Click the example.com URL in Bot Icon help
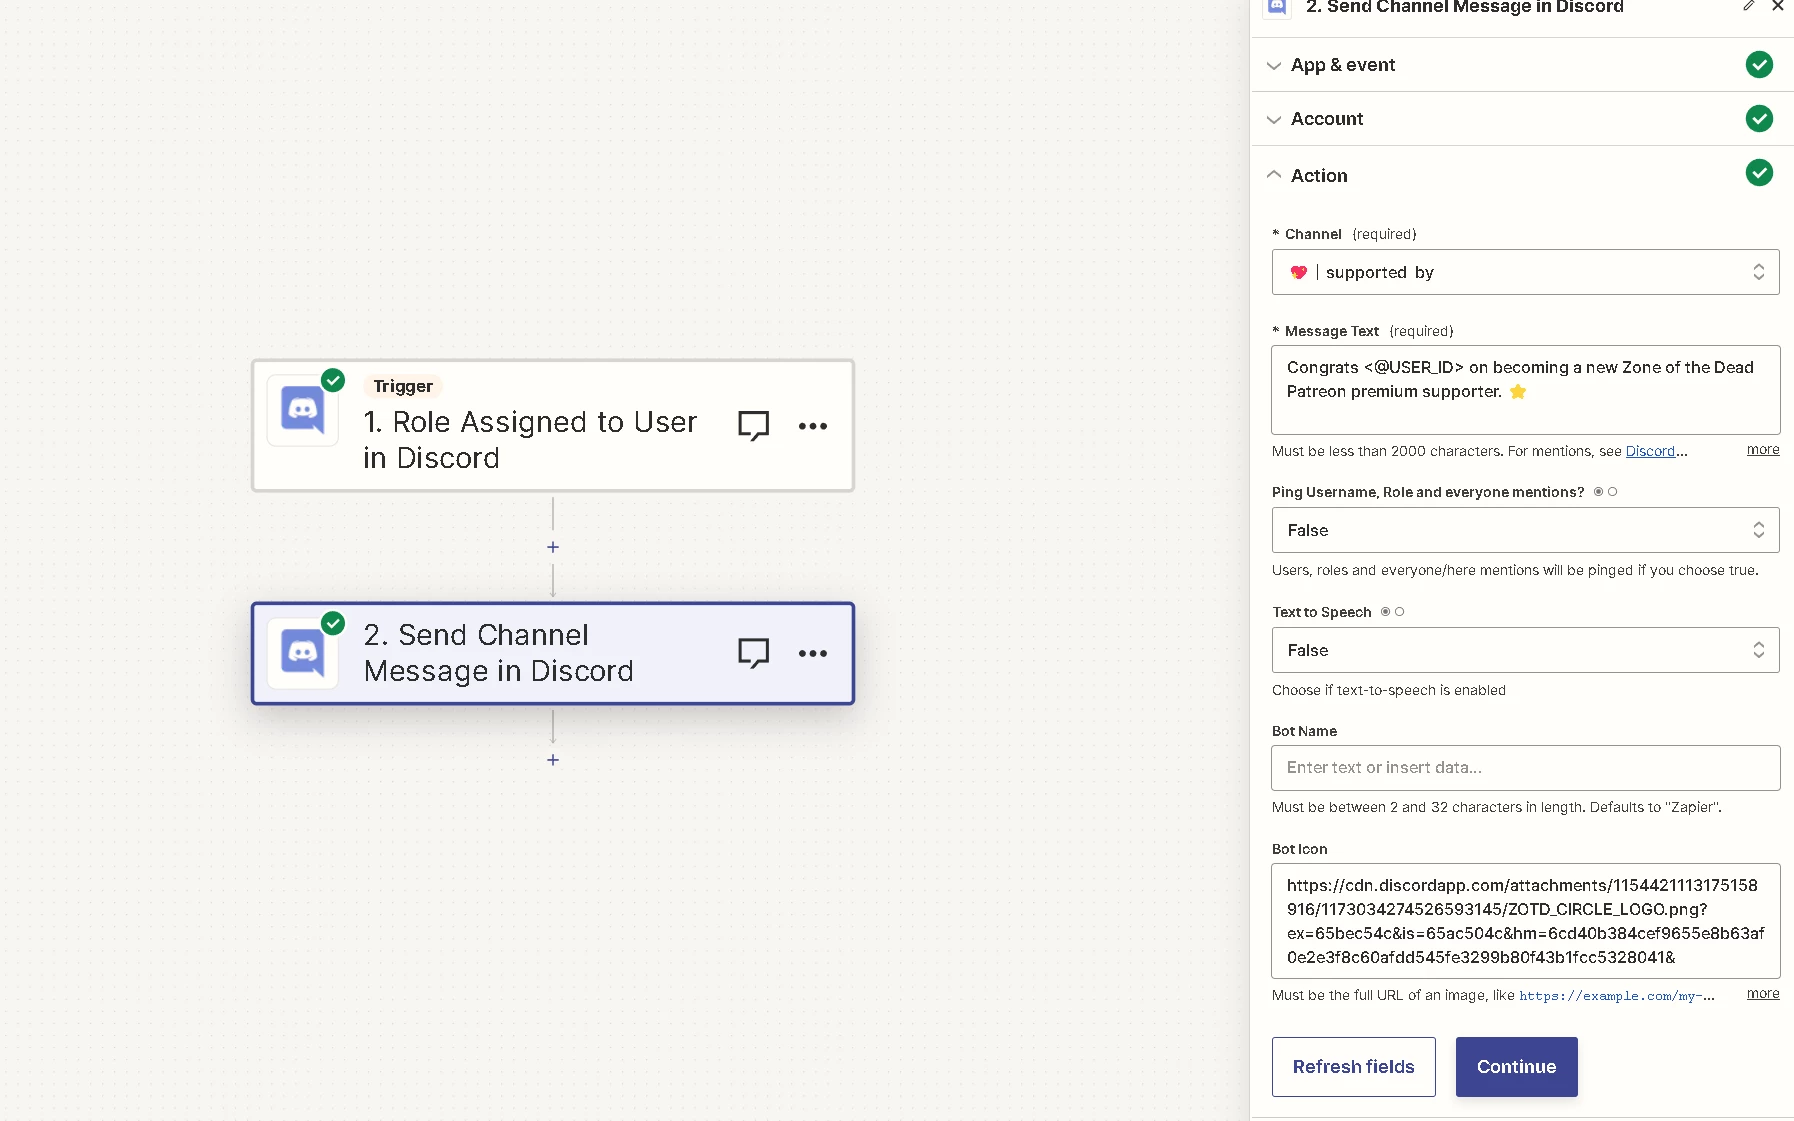The image size is (1794, 1121). coord(1616,996)
